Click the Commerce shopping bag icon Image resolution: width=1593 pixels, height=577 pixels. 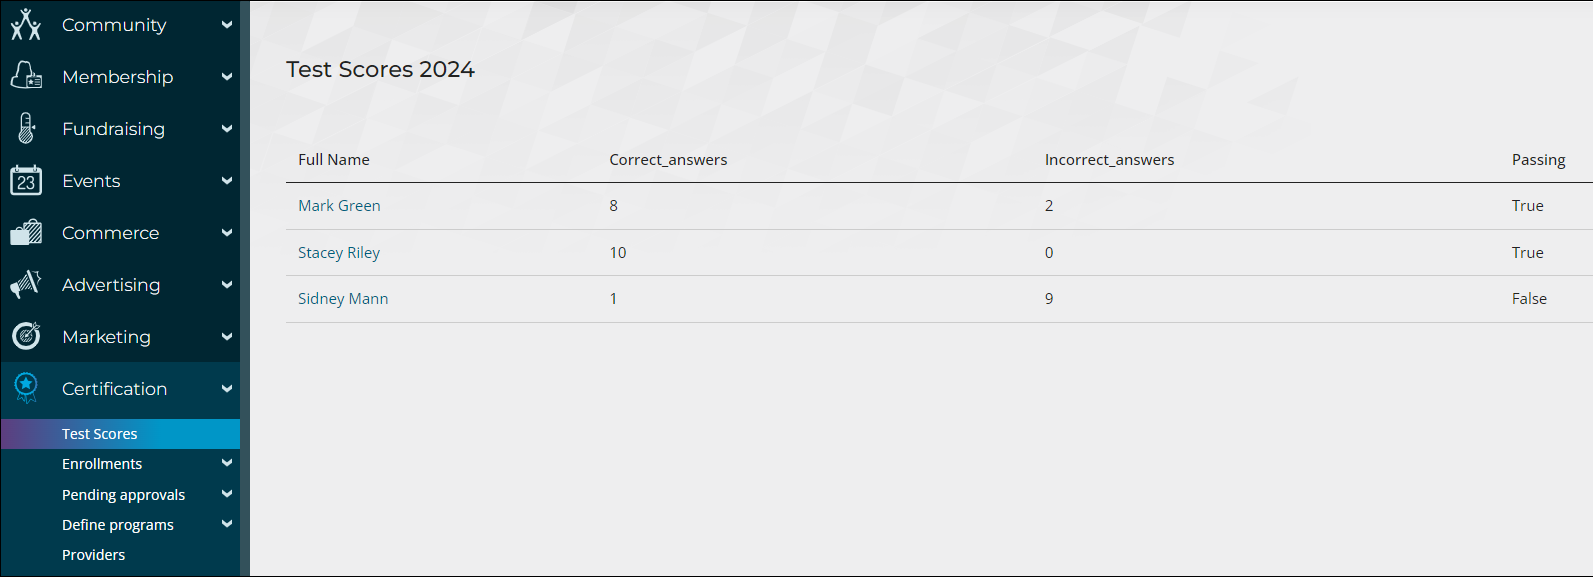pyautogui.click(x=26, y=232)
